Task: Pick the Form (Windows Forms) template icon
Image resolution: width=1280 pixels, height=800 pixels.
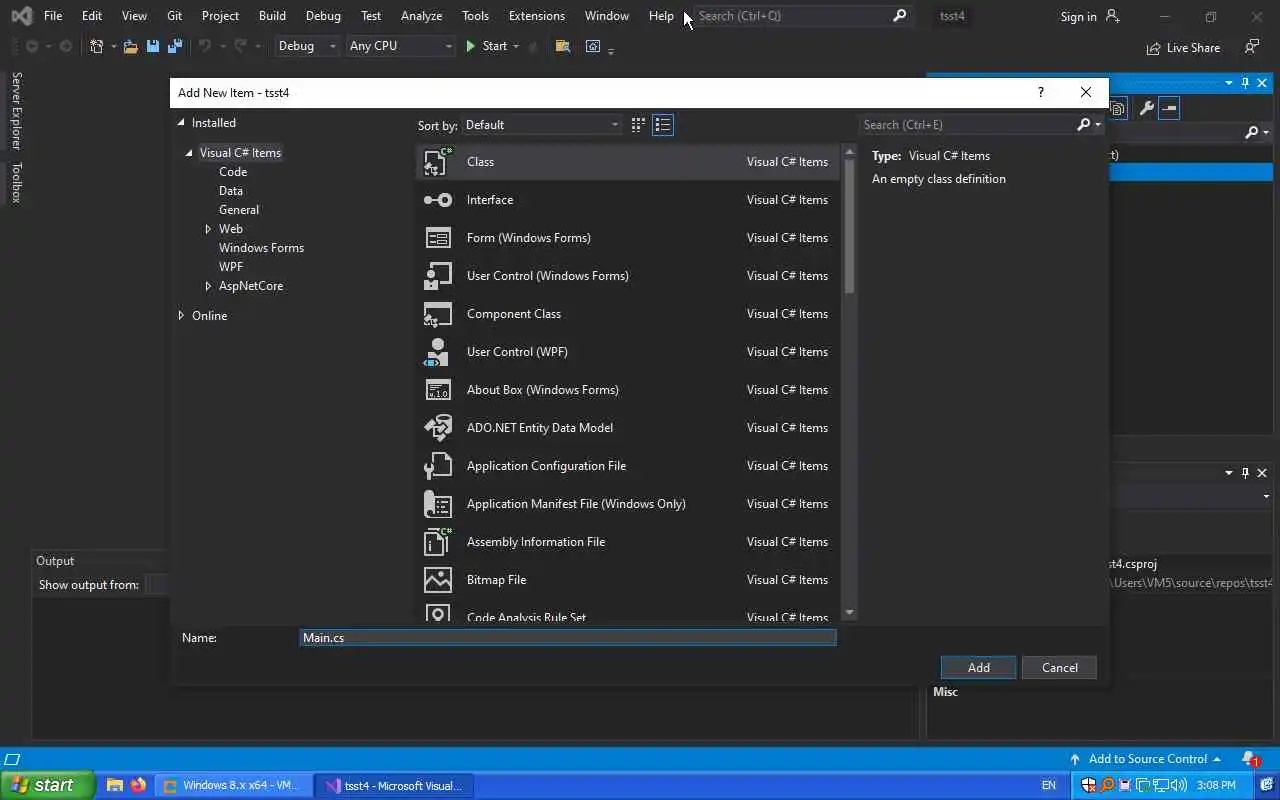Action: [438, 238]
